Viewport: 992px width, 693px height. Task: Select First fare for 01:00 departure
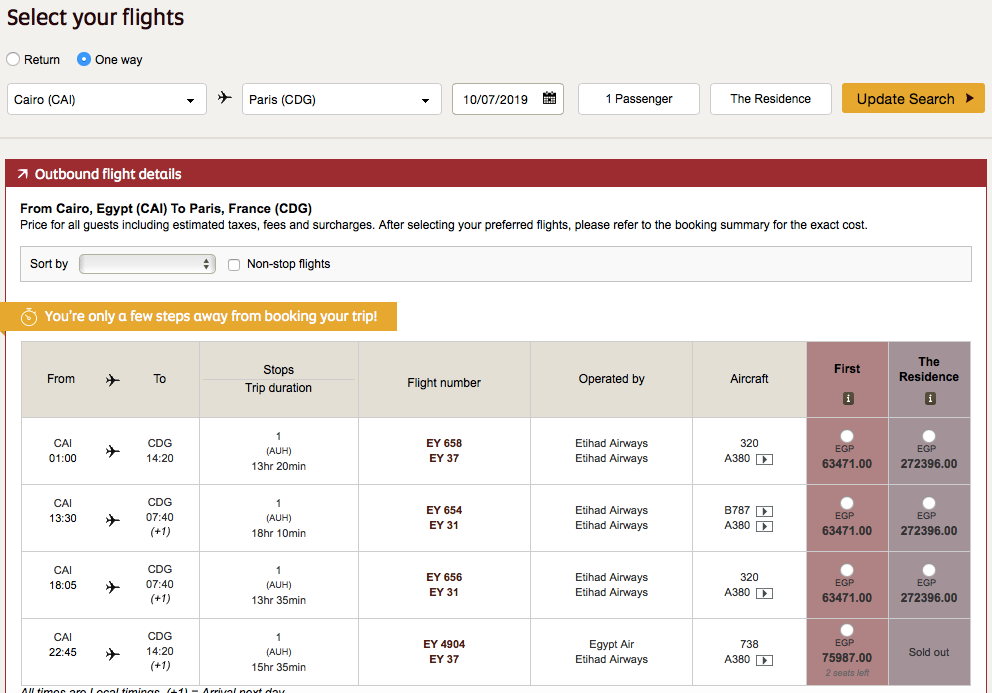(847, 436)
